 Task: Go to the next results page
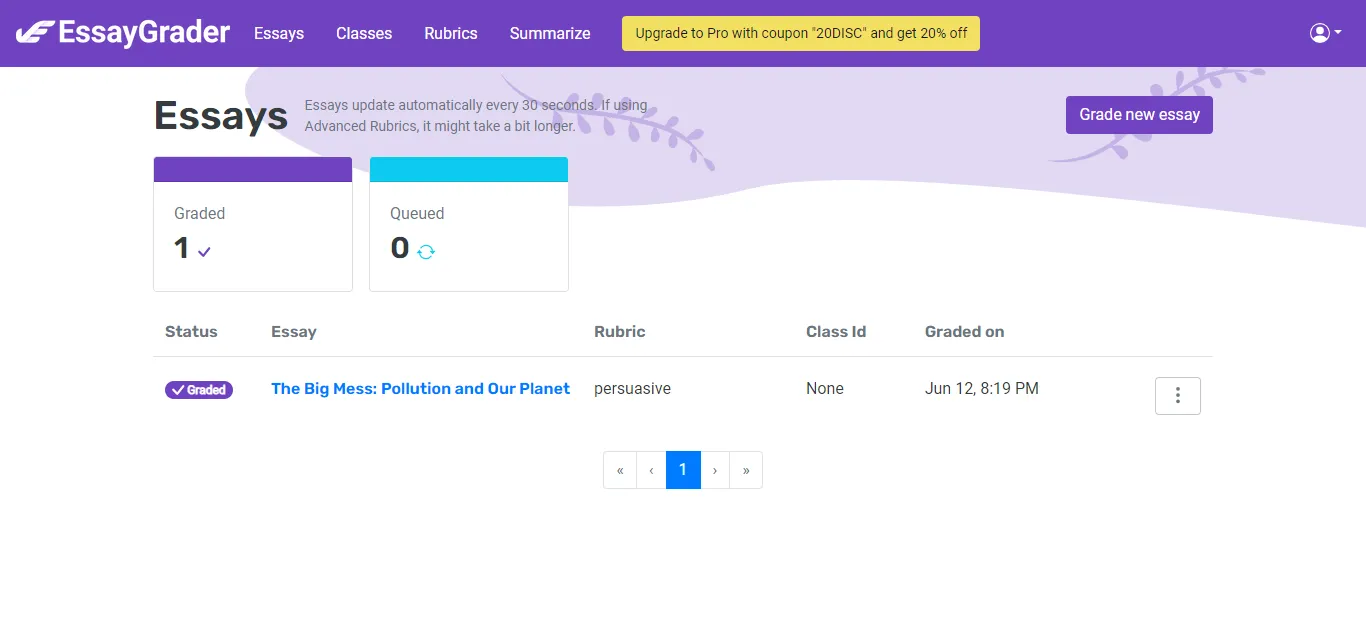pyautogui.click(x=715, y=470)
